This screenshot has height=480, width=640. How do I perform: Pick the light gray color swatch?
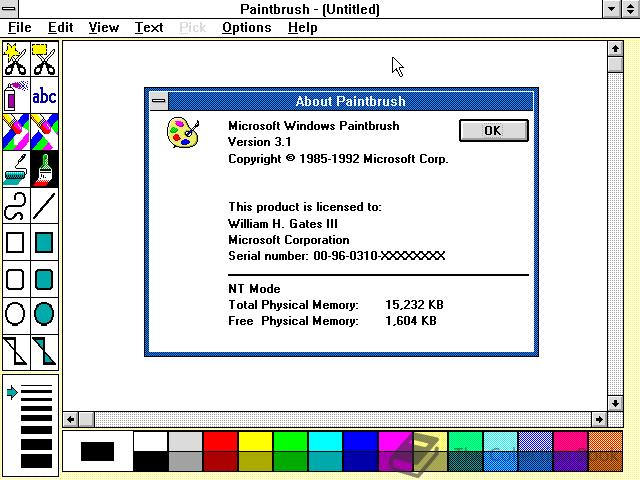(185, 441)
